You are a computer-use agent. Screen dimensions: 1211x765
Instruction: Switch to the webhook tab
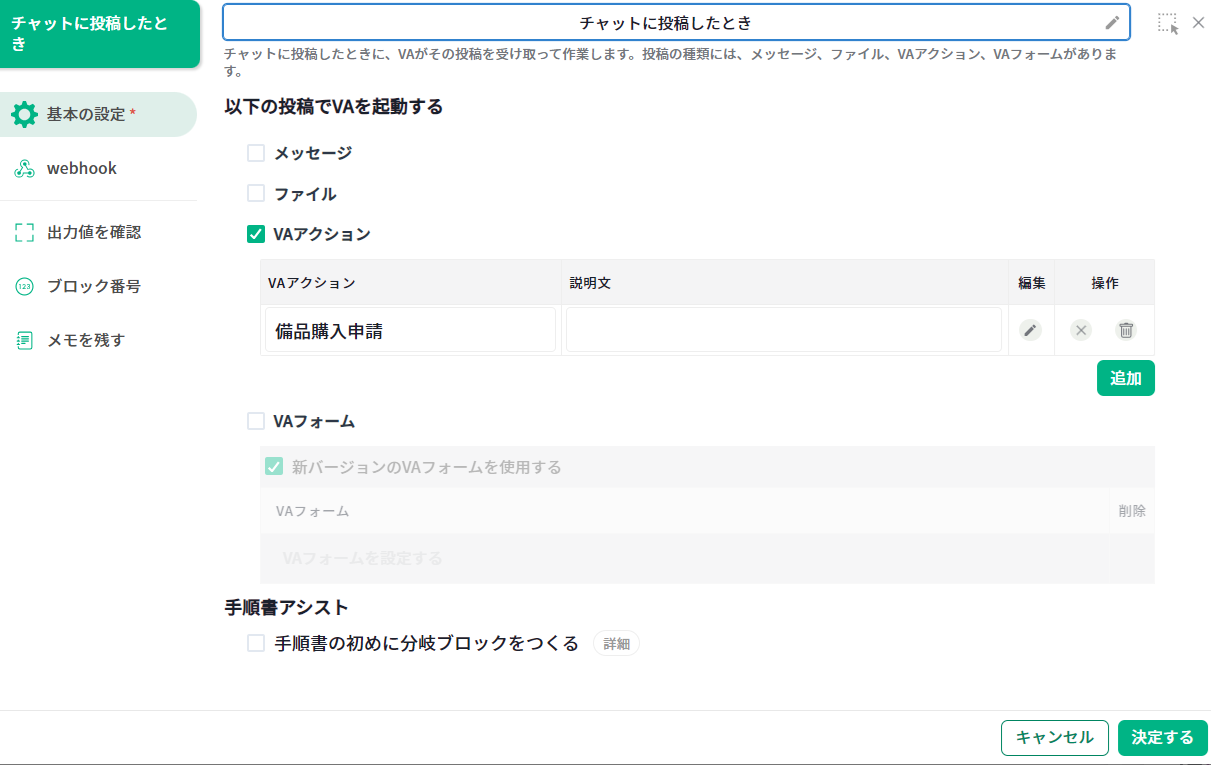click(98, 169)
